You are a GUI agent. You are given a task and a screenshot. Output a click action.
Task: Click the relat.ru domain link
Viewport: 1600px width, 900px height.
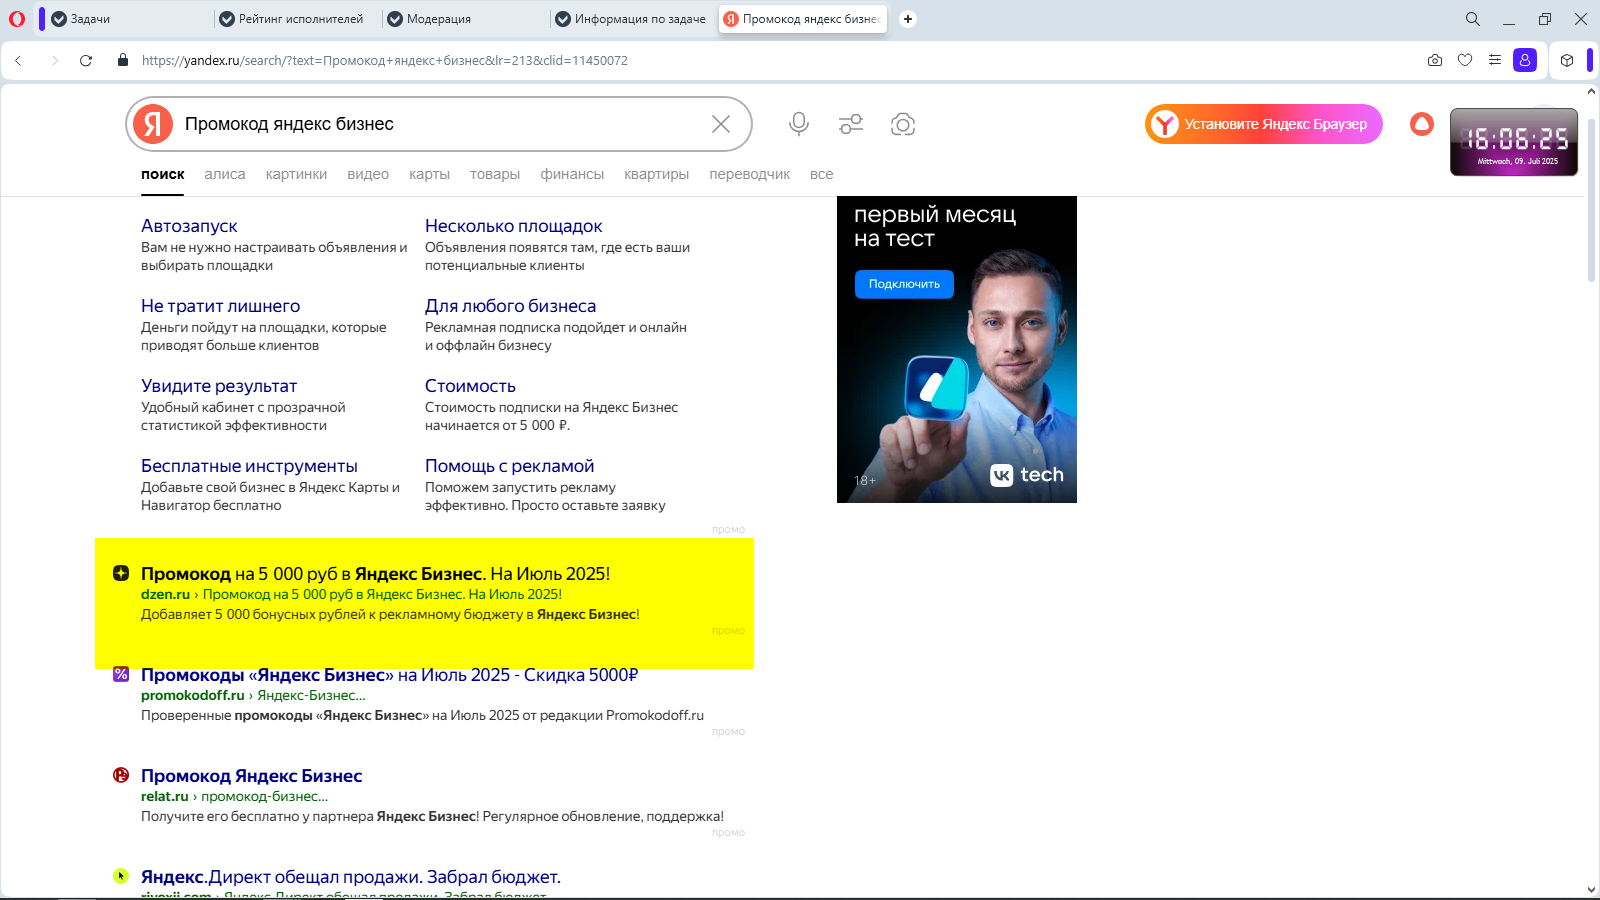(164, 796)
